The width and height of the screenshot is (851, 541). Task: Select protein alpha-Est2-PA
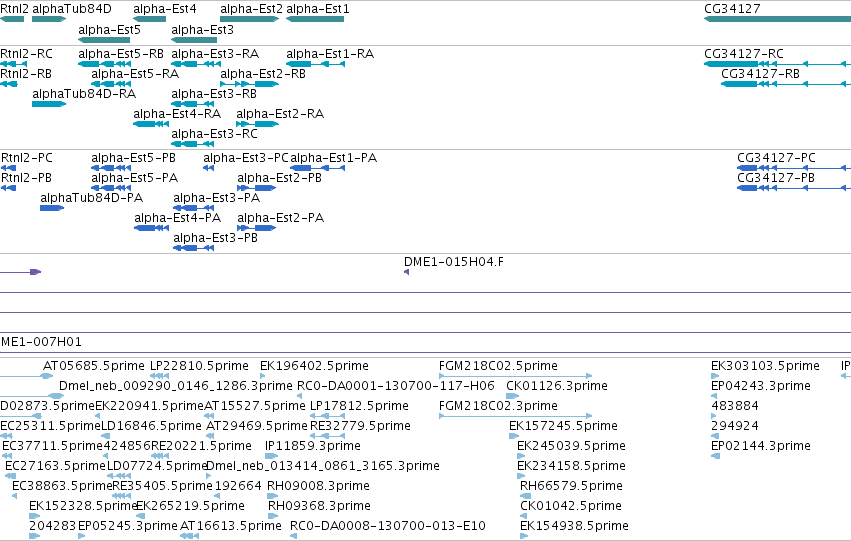[281, 218]
